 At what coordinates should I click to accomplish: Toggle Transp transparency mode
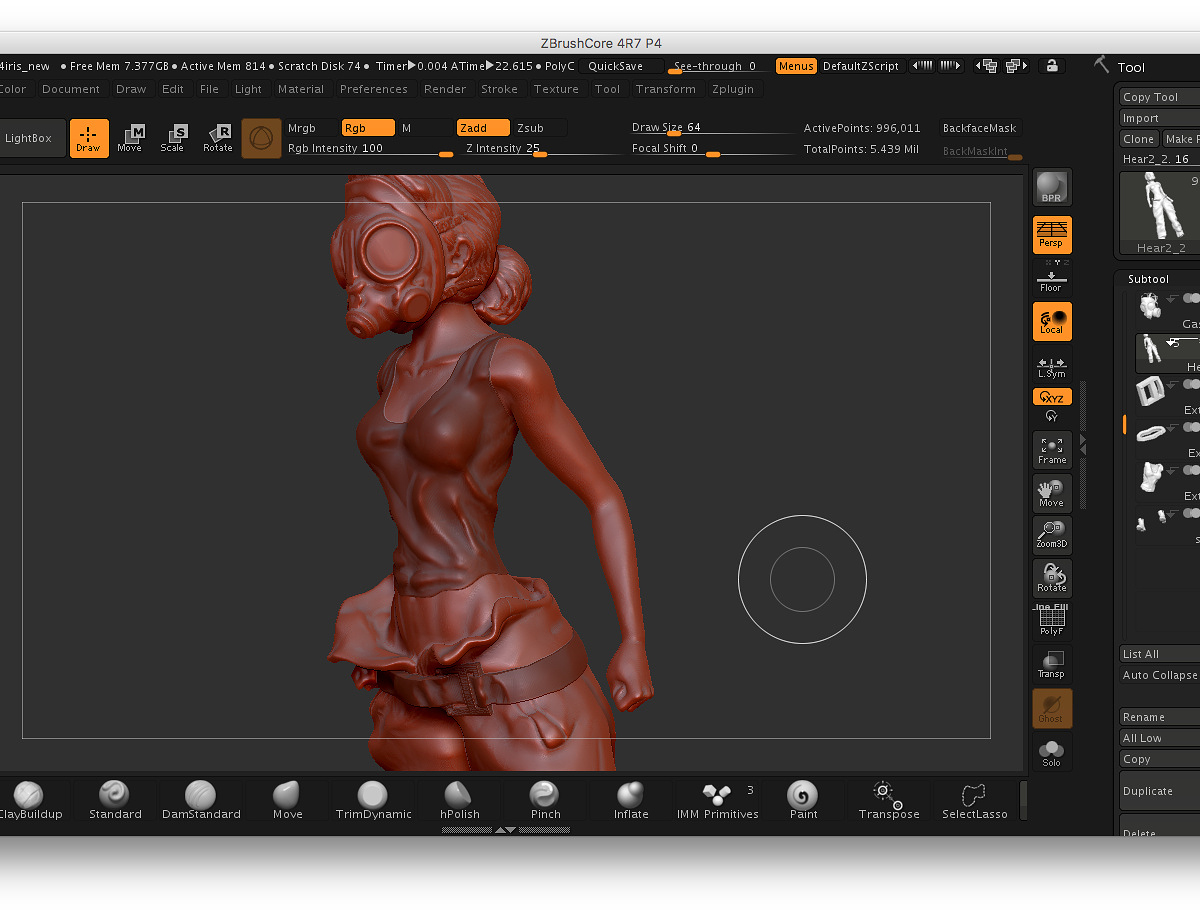click(x=1052, y=664)
